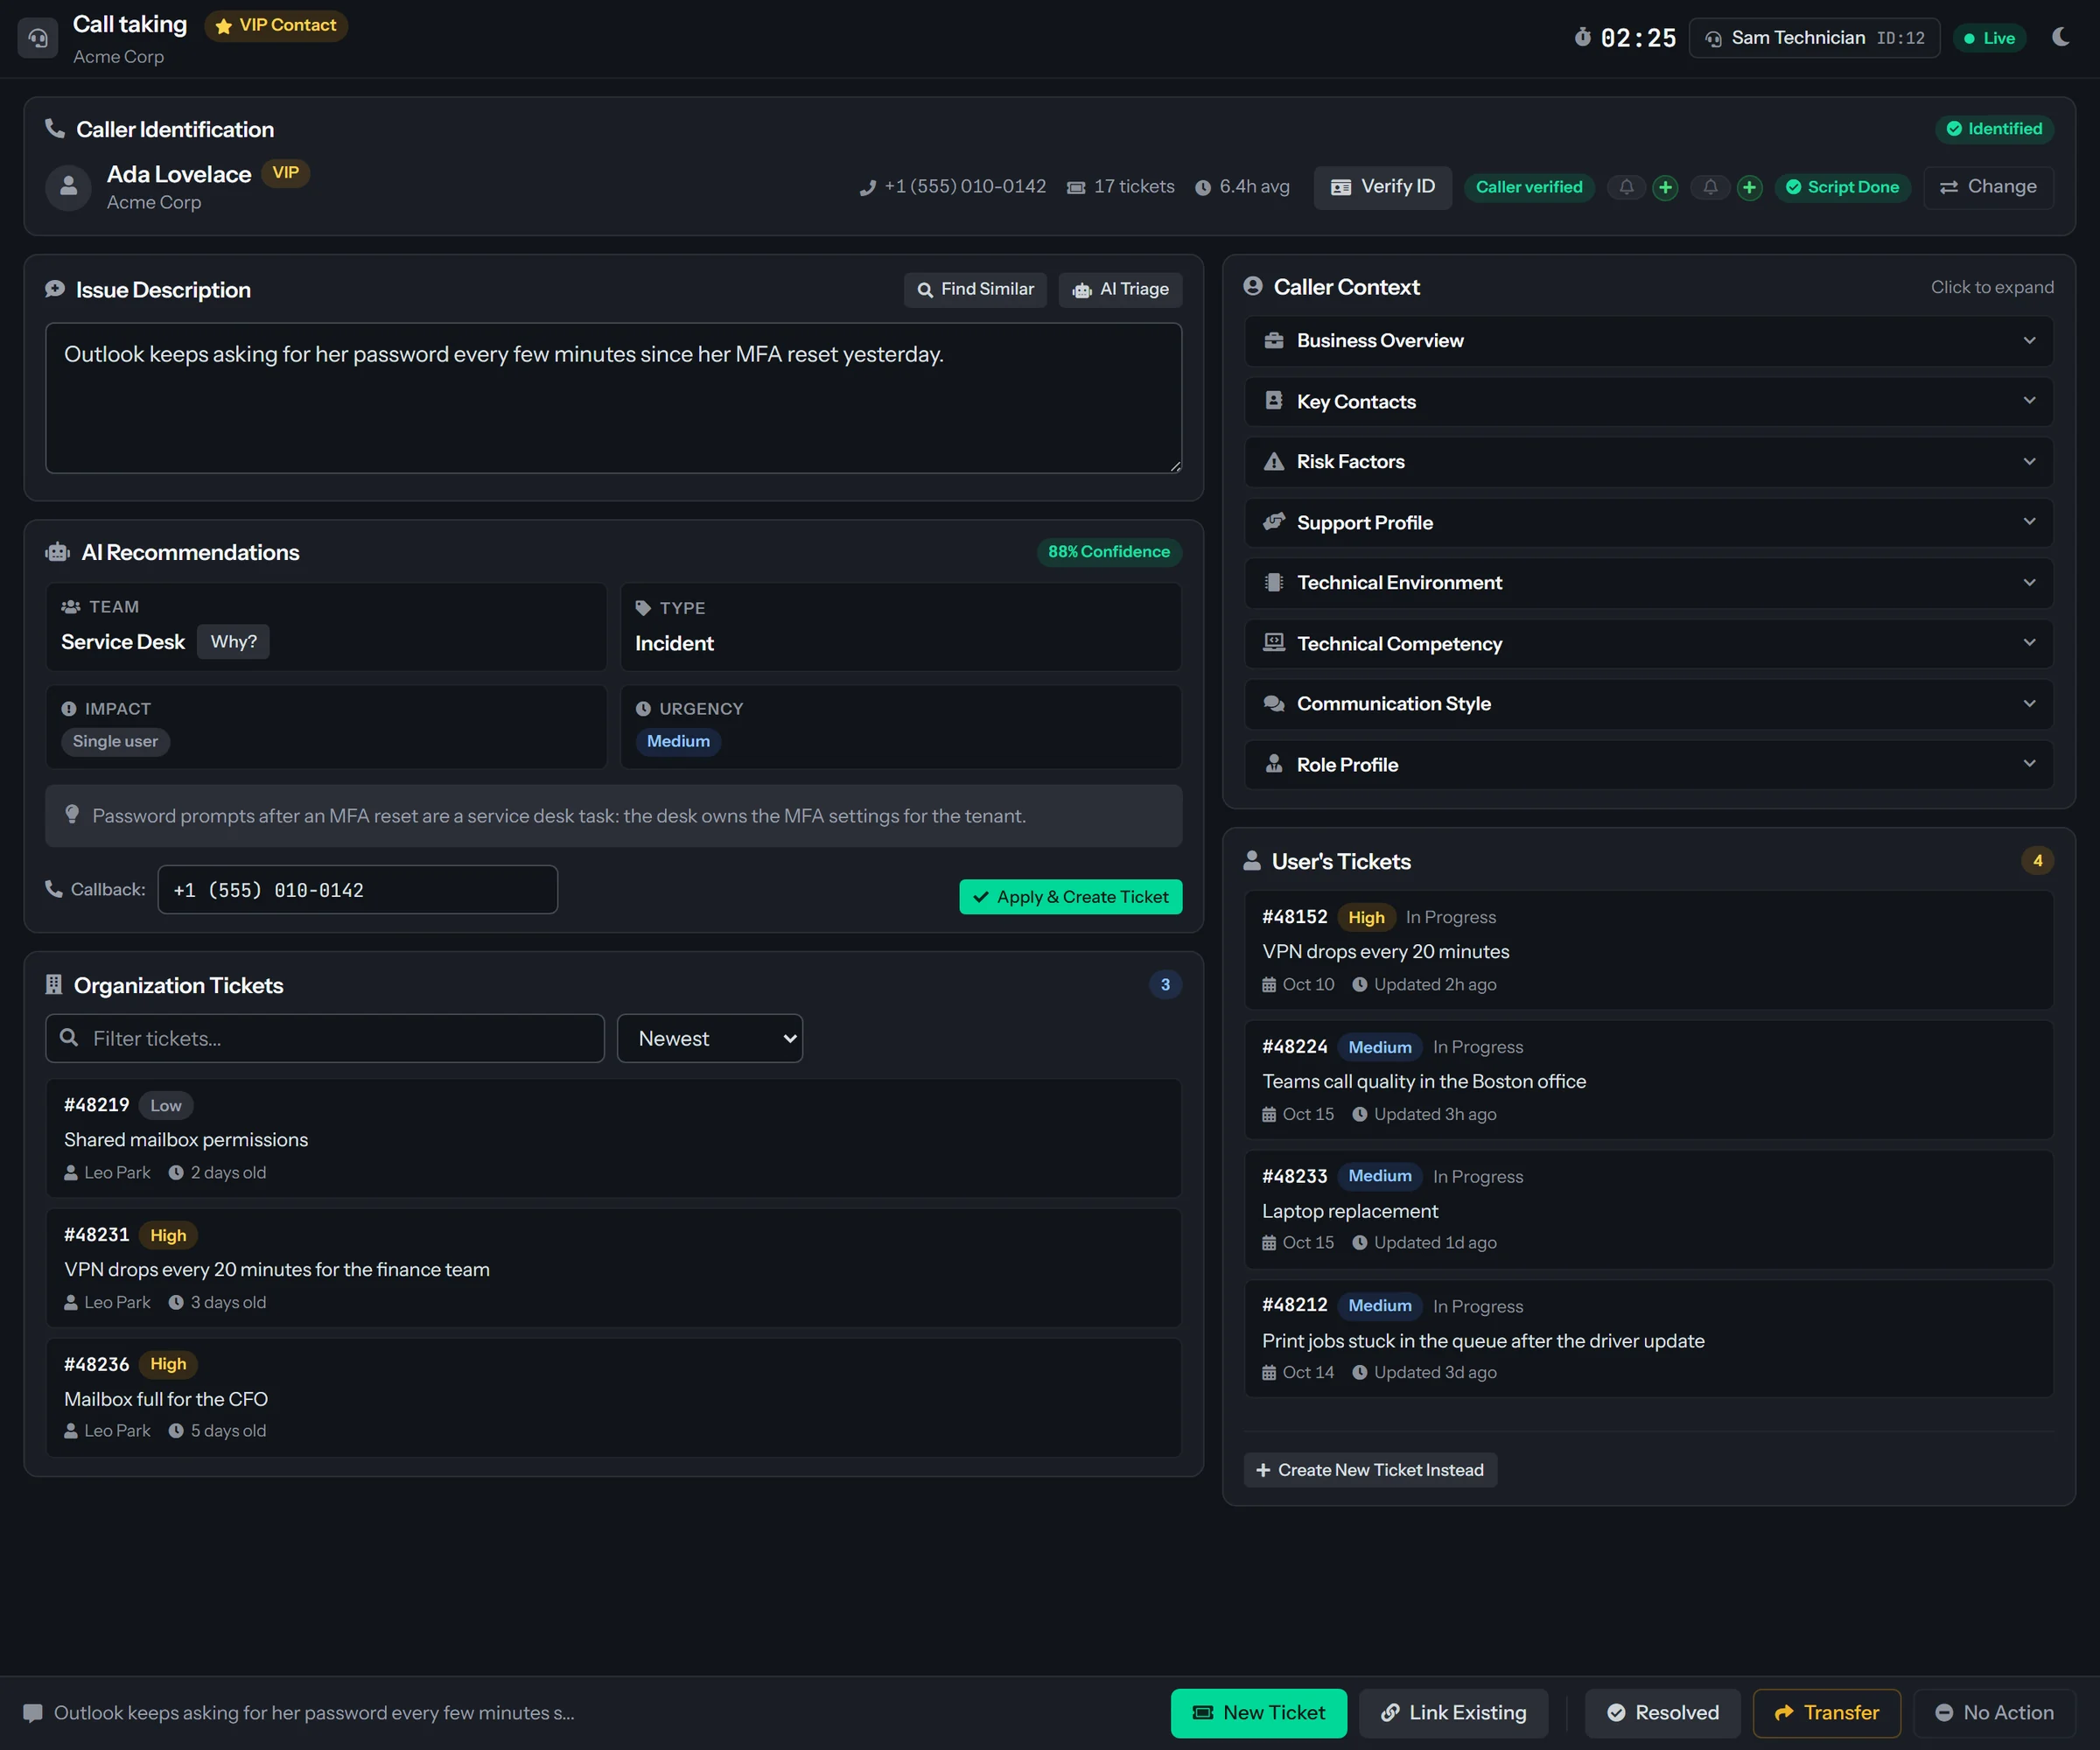The width and height of the screenshot is (2100, 1750).
Task: Toggle the Caller verified badge
Action: pyautogui.click(x=1529, y=187)
